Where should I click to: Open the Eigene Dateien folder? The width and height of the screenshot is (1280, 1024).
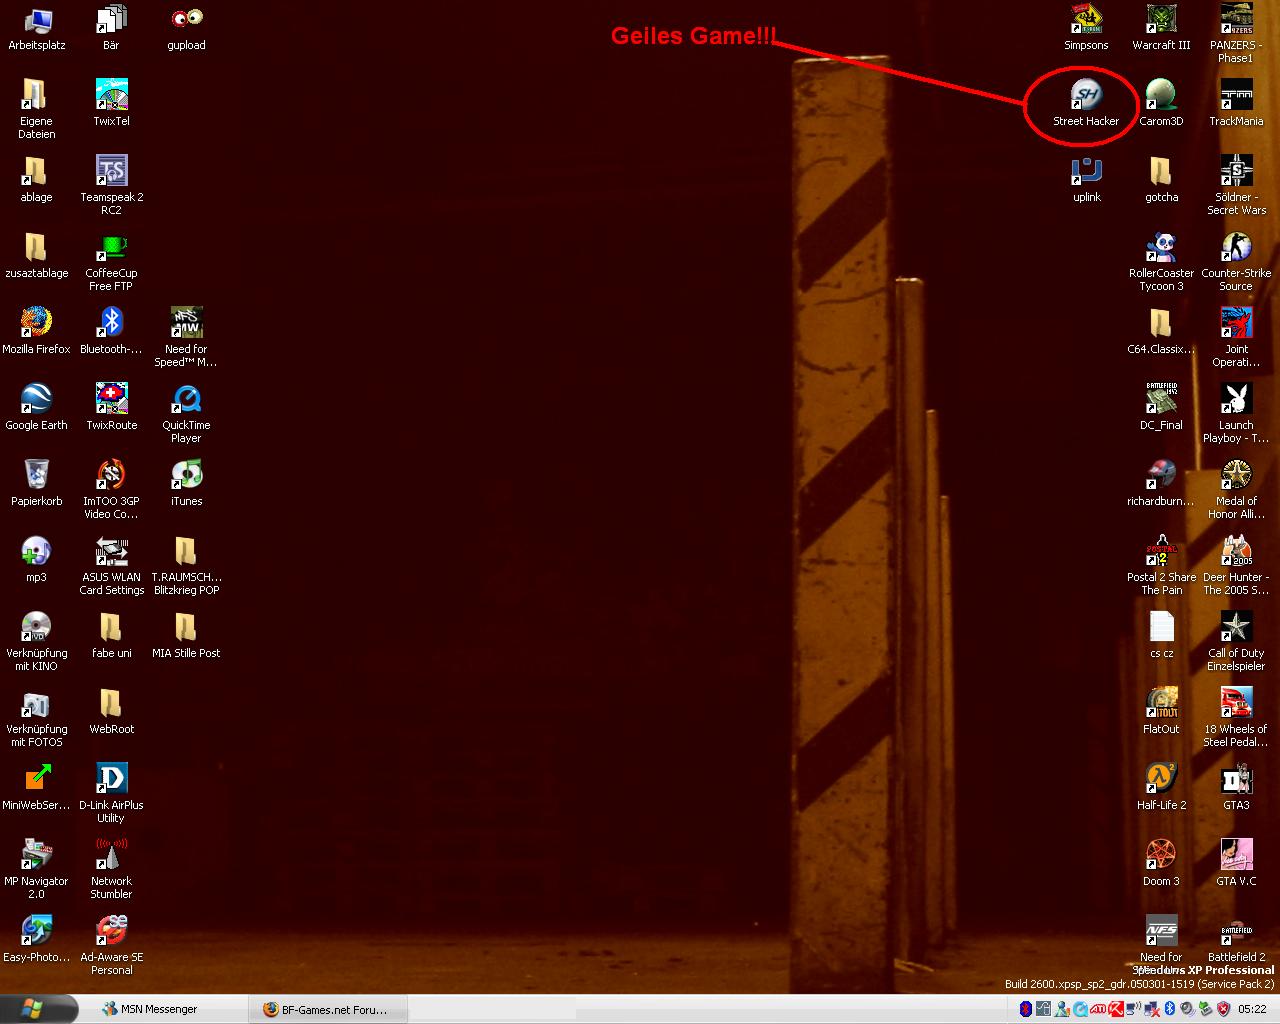pyautogui.click(x=36, y=109)
